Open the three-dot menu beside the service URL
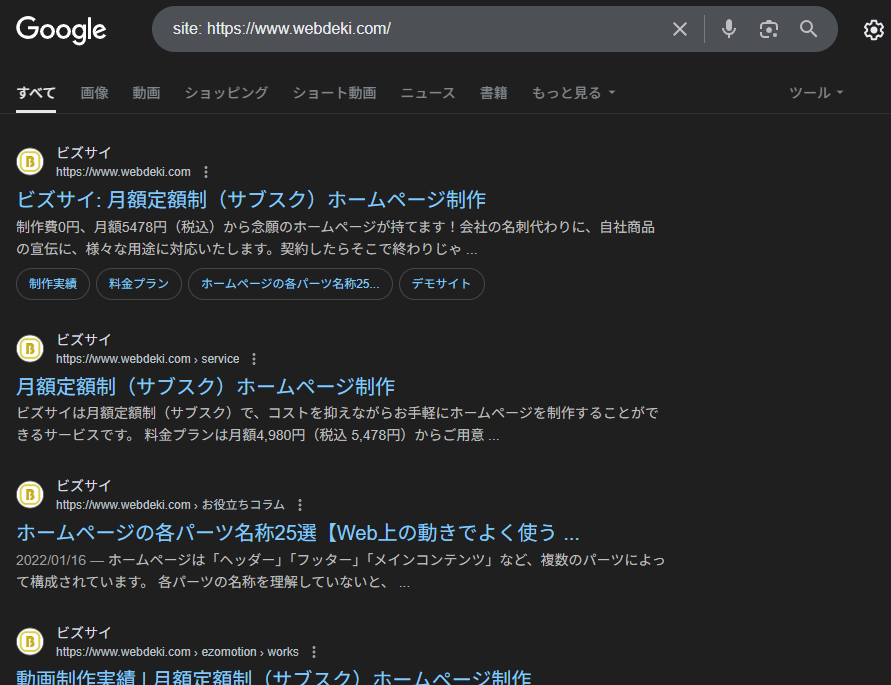This screenshot has height=685, width=891. [254, 359]
